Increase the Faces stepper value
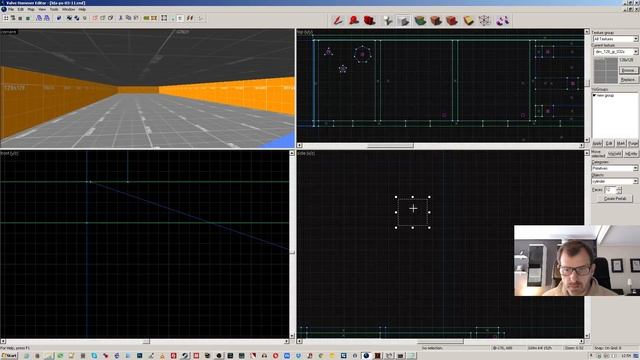Viewport: 640px width, 360px height. pyautogui.click(x=619, y=188)
